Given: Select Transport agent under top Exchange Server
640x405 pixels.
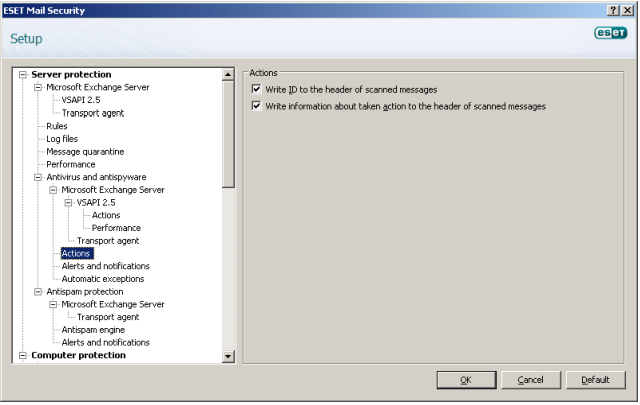Looking at the screenshot, I should point(93,113).
